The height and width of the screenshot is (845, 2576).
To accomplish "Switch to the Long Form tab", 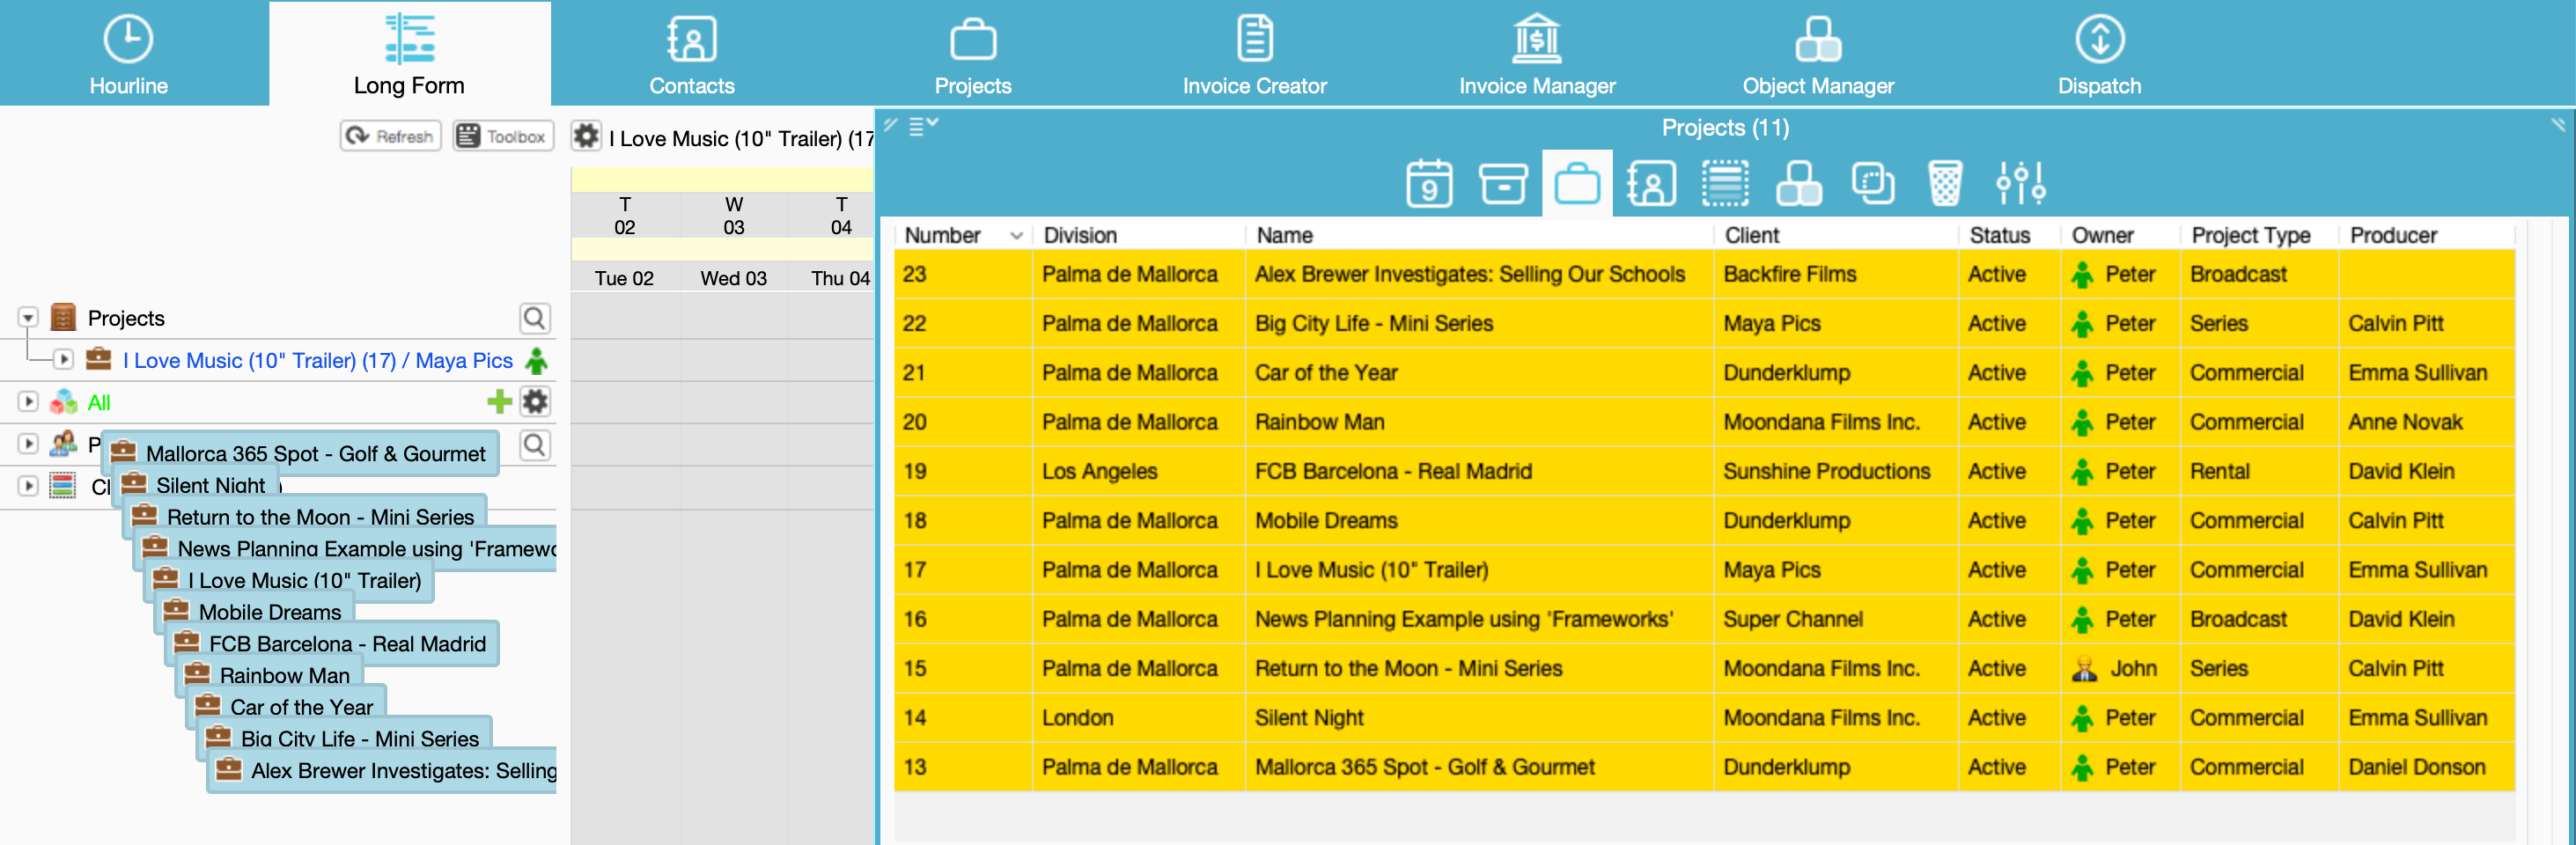I will pyautogui.click(x=409, y=54).
